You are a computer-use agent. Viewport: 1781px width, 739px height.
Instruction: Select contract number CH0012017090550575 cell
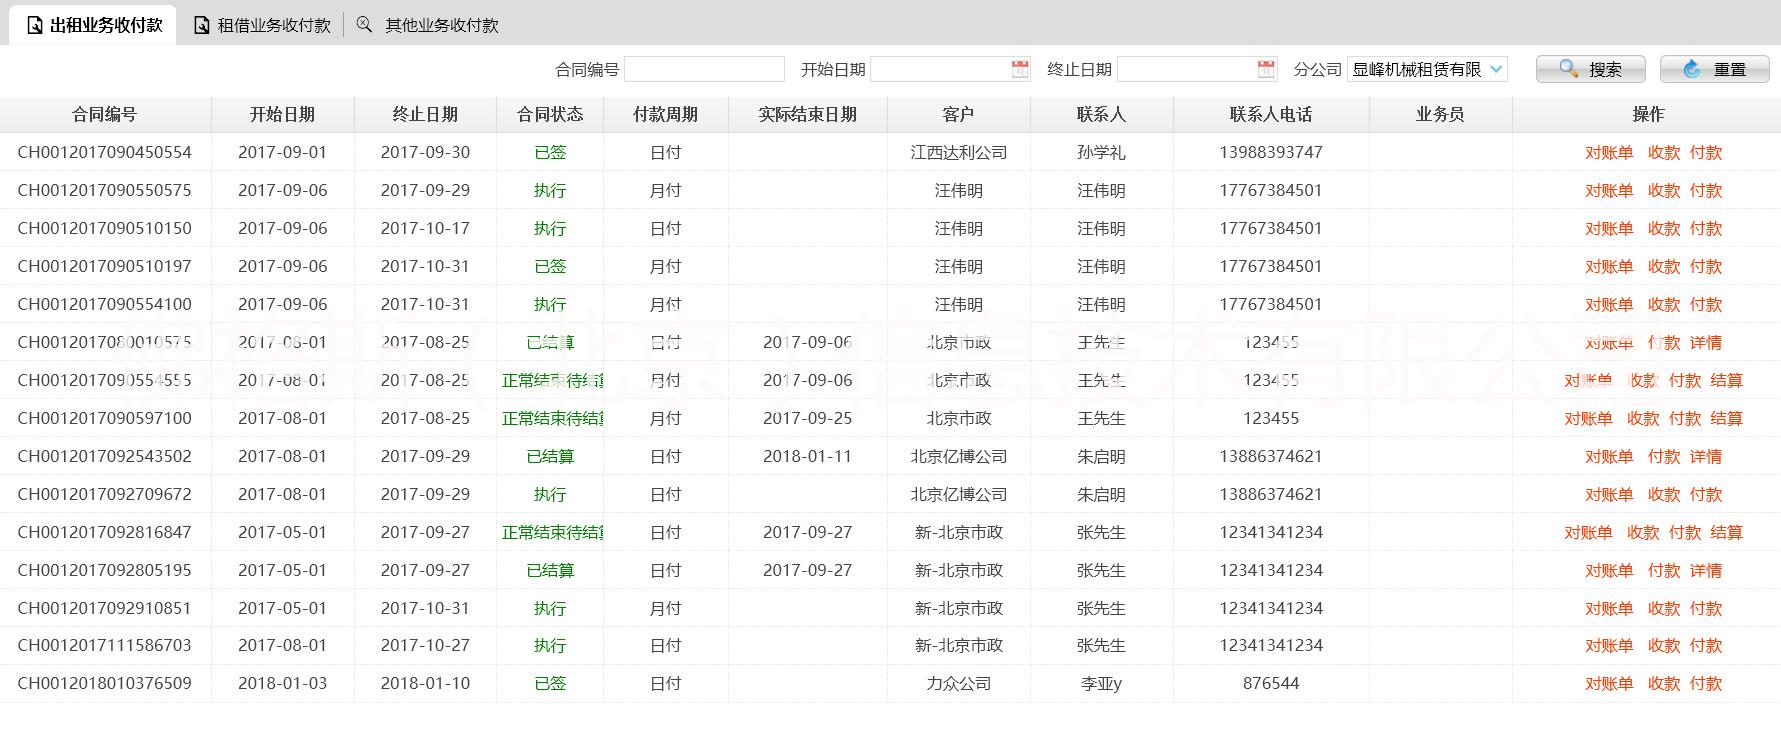tap(105, 190)
